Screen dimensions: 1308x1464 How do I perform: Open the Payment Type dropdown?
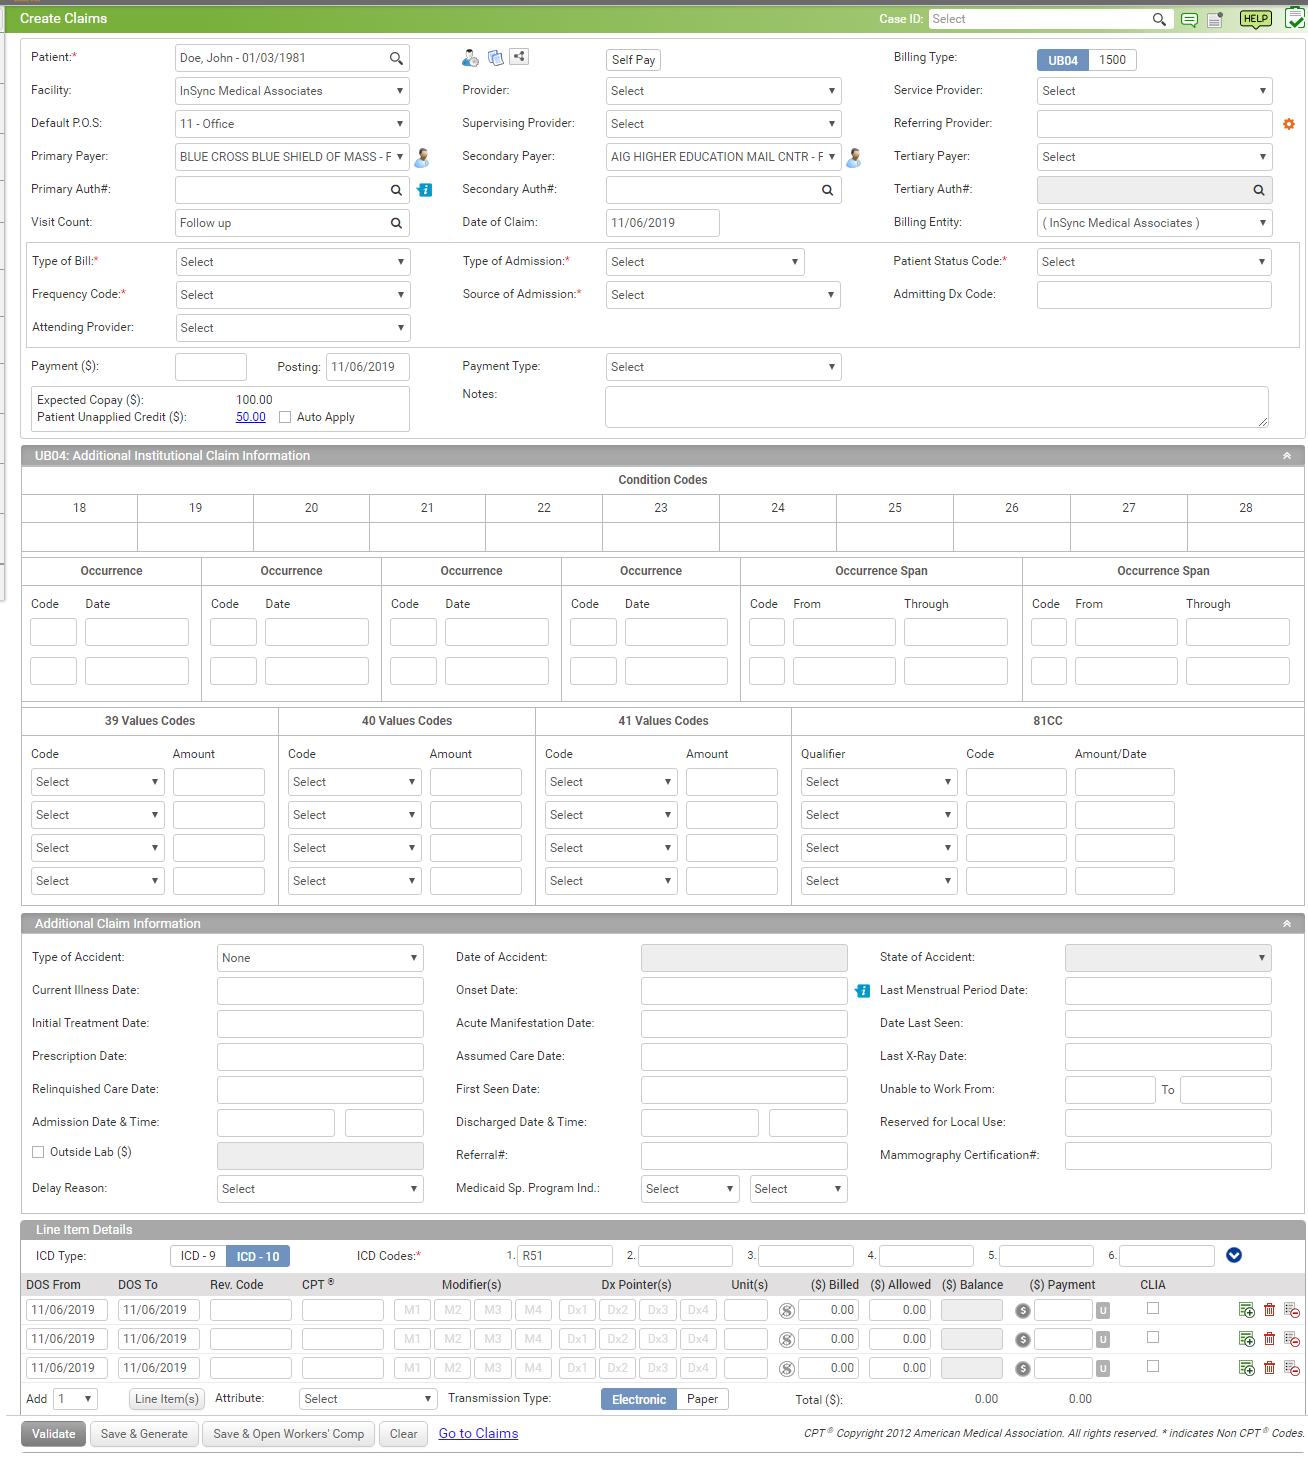[x=723, y=367]
